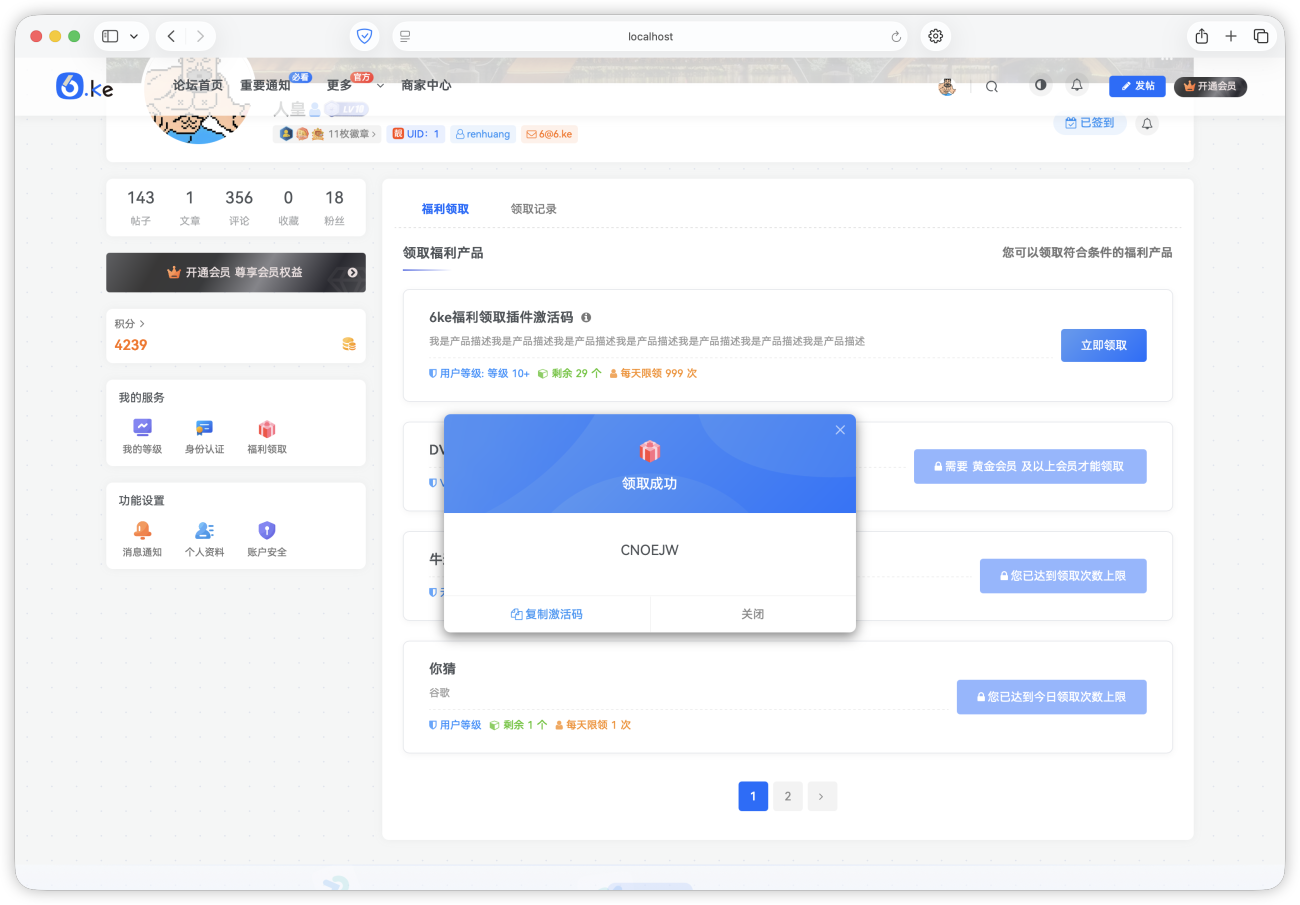
Task: Click 复制激活码 to copy activation code
Action: click(546, 613)
